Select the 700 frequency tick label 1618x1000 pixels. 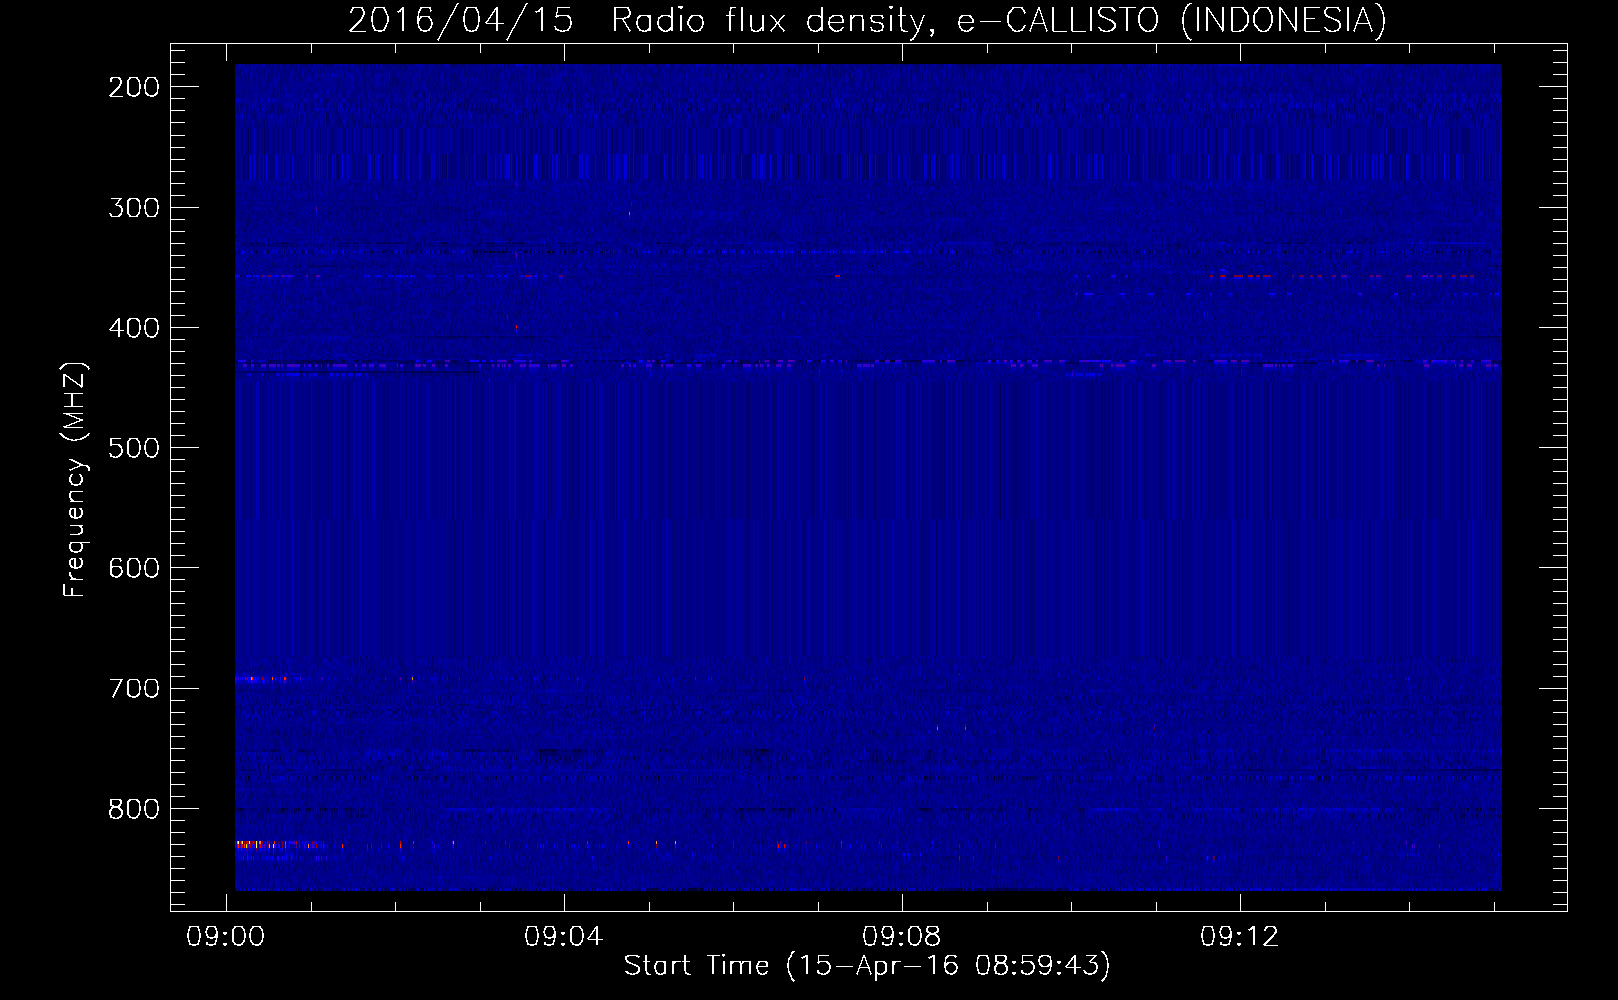pos(134,688)
